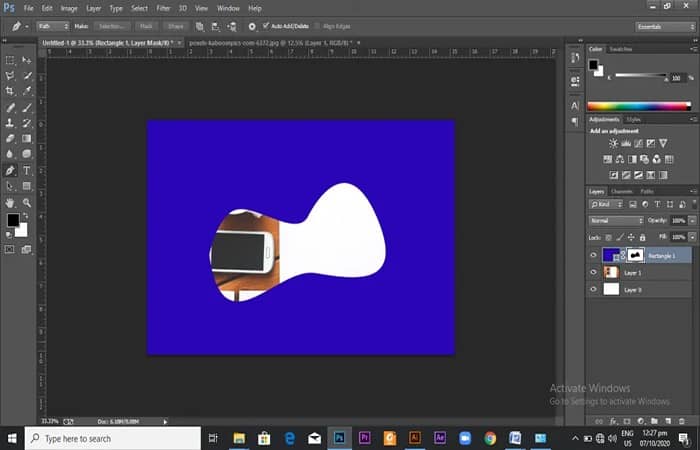
Task: Click the Path operations icon in options bar
Action: [200, 26]
